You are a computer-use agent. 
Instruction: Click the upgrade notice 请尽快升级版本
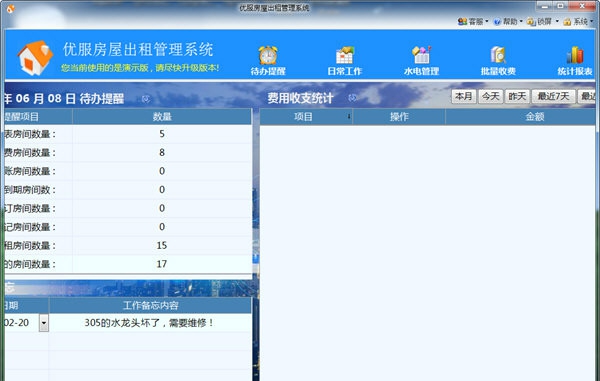186,68
